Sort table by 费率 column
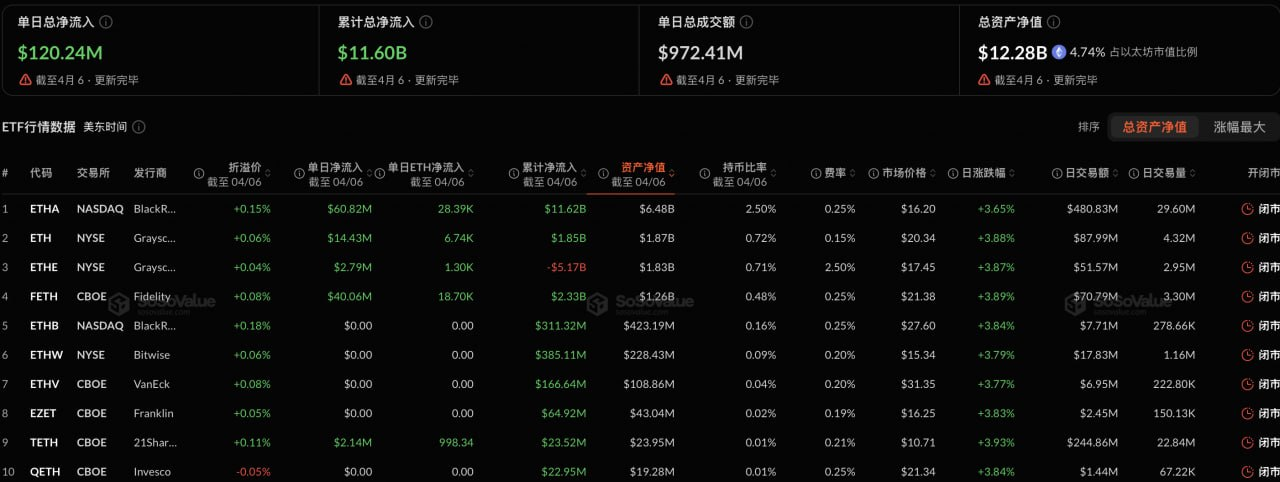 [834, 173]
